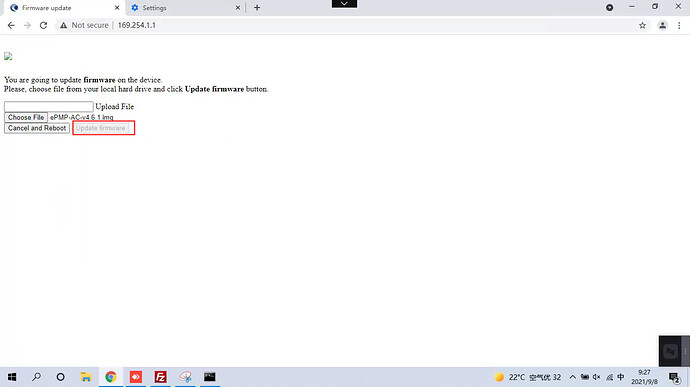
Task: Open a new browser tab
Action: tap(257, 7)
